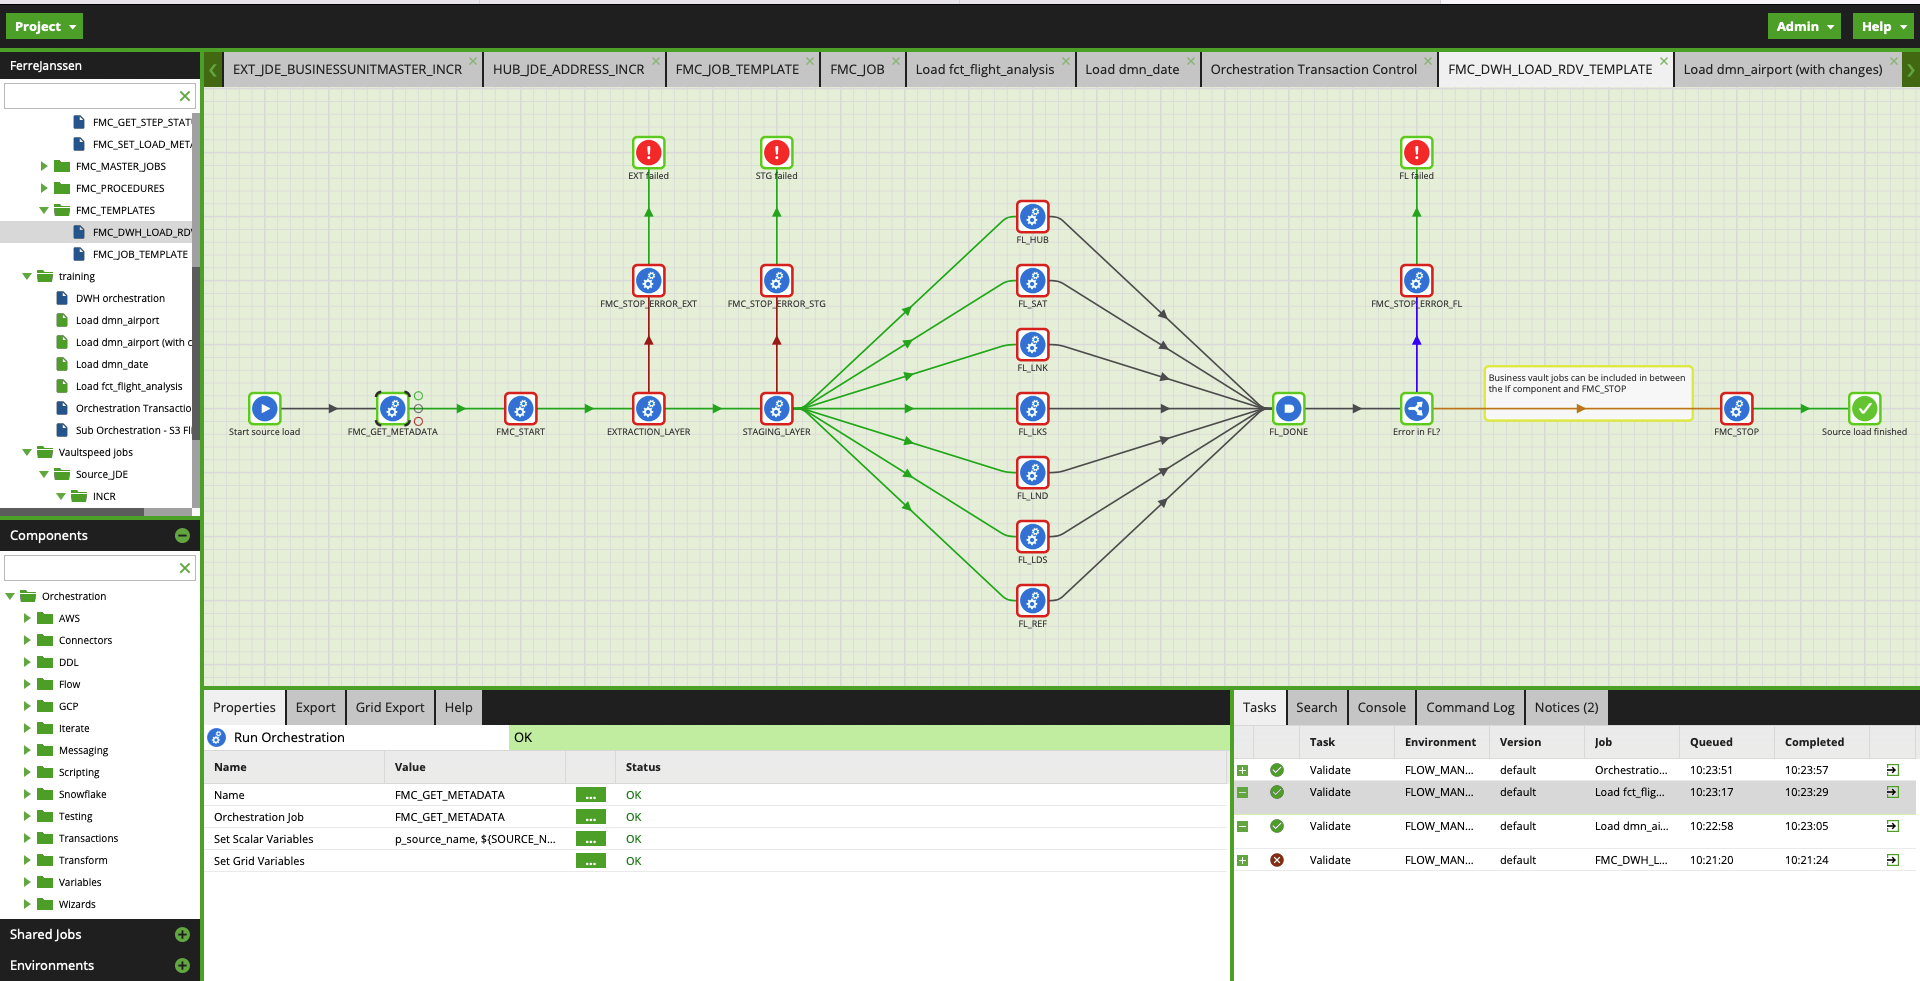Click the components search input field
This screenshot has height=981, width=1920.
90,568
